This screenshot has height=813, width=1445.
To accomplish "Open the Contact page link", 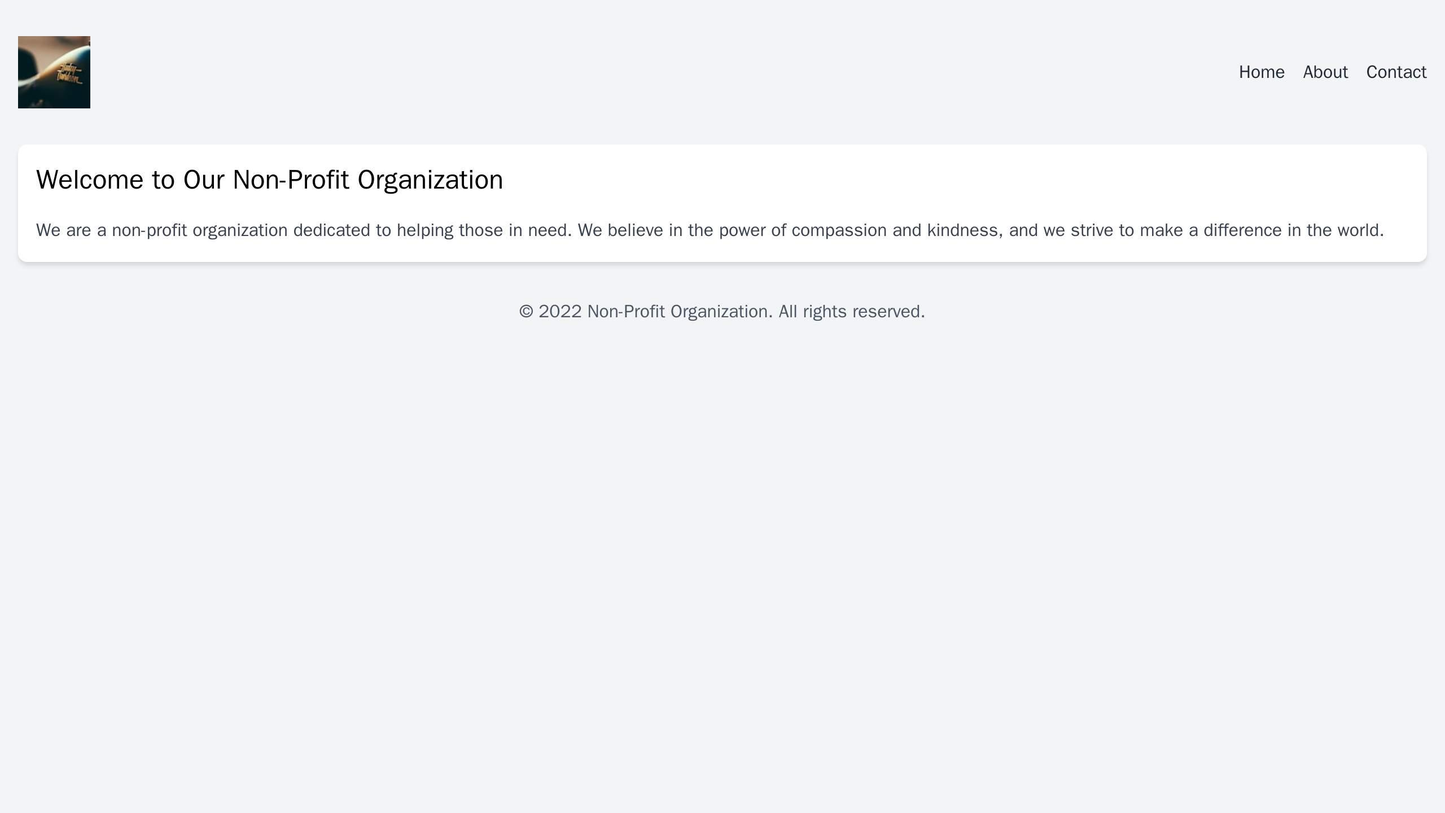I will (1396, 72).
